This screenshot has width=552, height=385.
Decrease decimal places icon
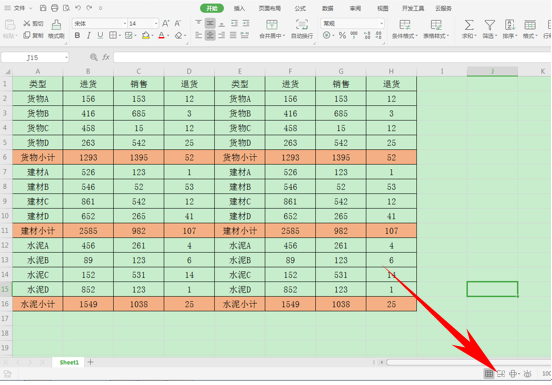378,35
